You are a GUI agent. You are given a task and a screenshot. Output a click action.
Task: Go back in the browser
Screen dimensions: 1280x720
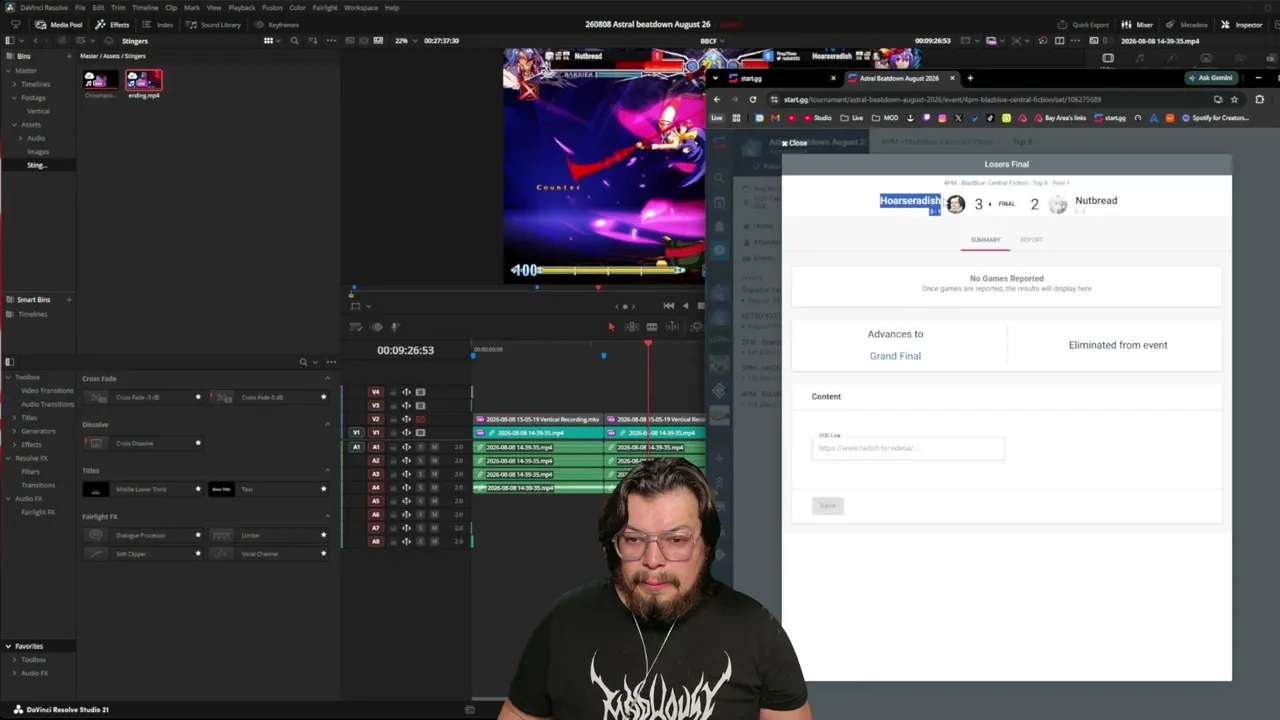pyautogui.click(x=716, y=99)
